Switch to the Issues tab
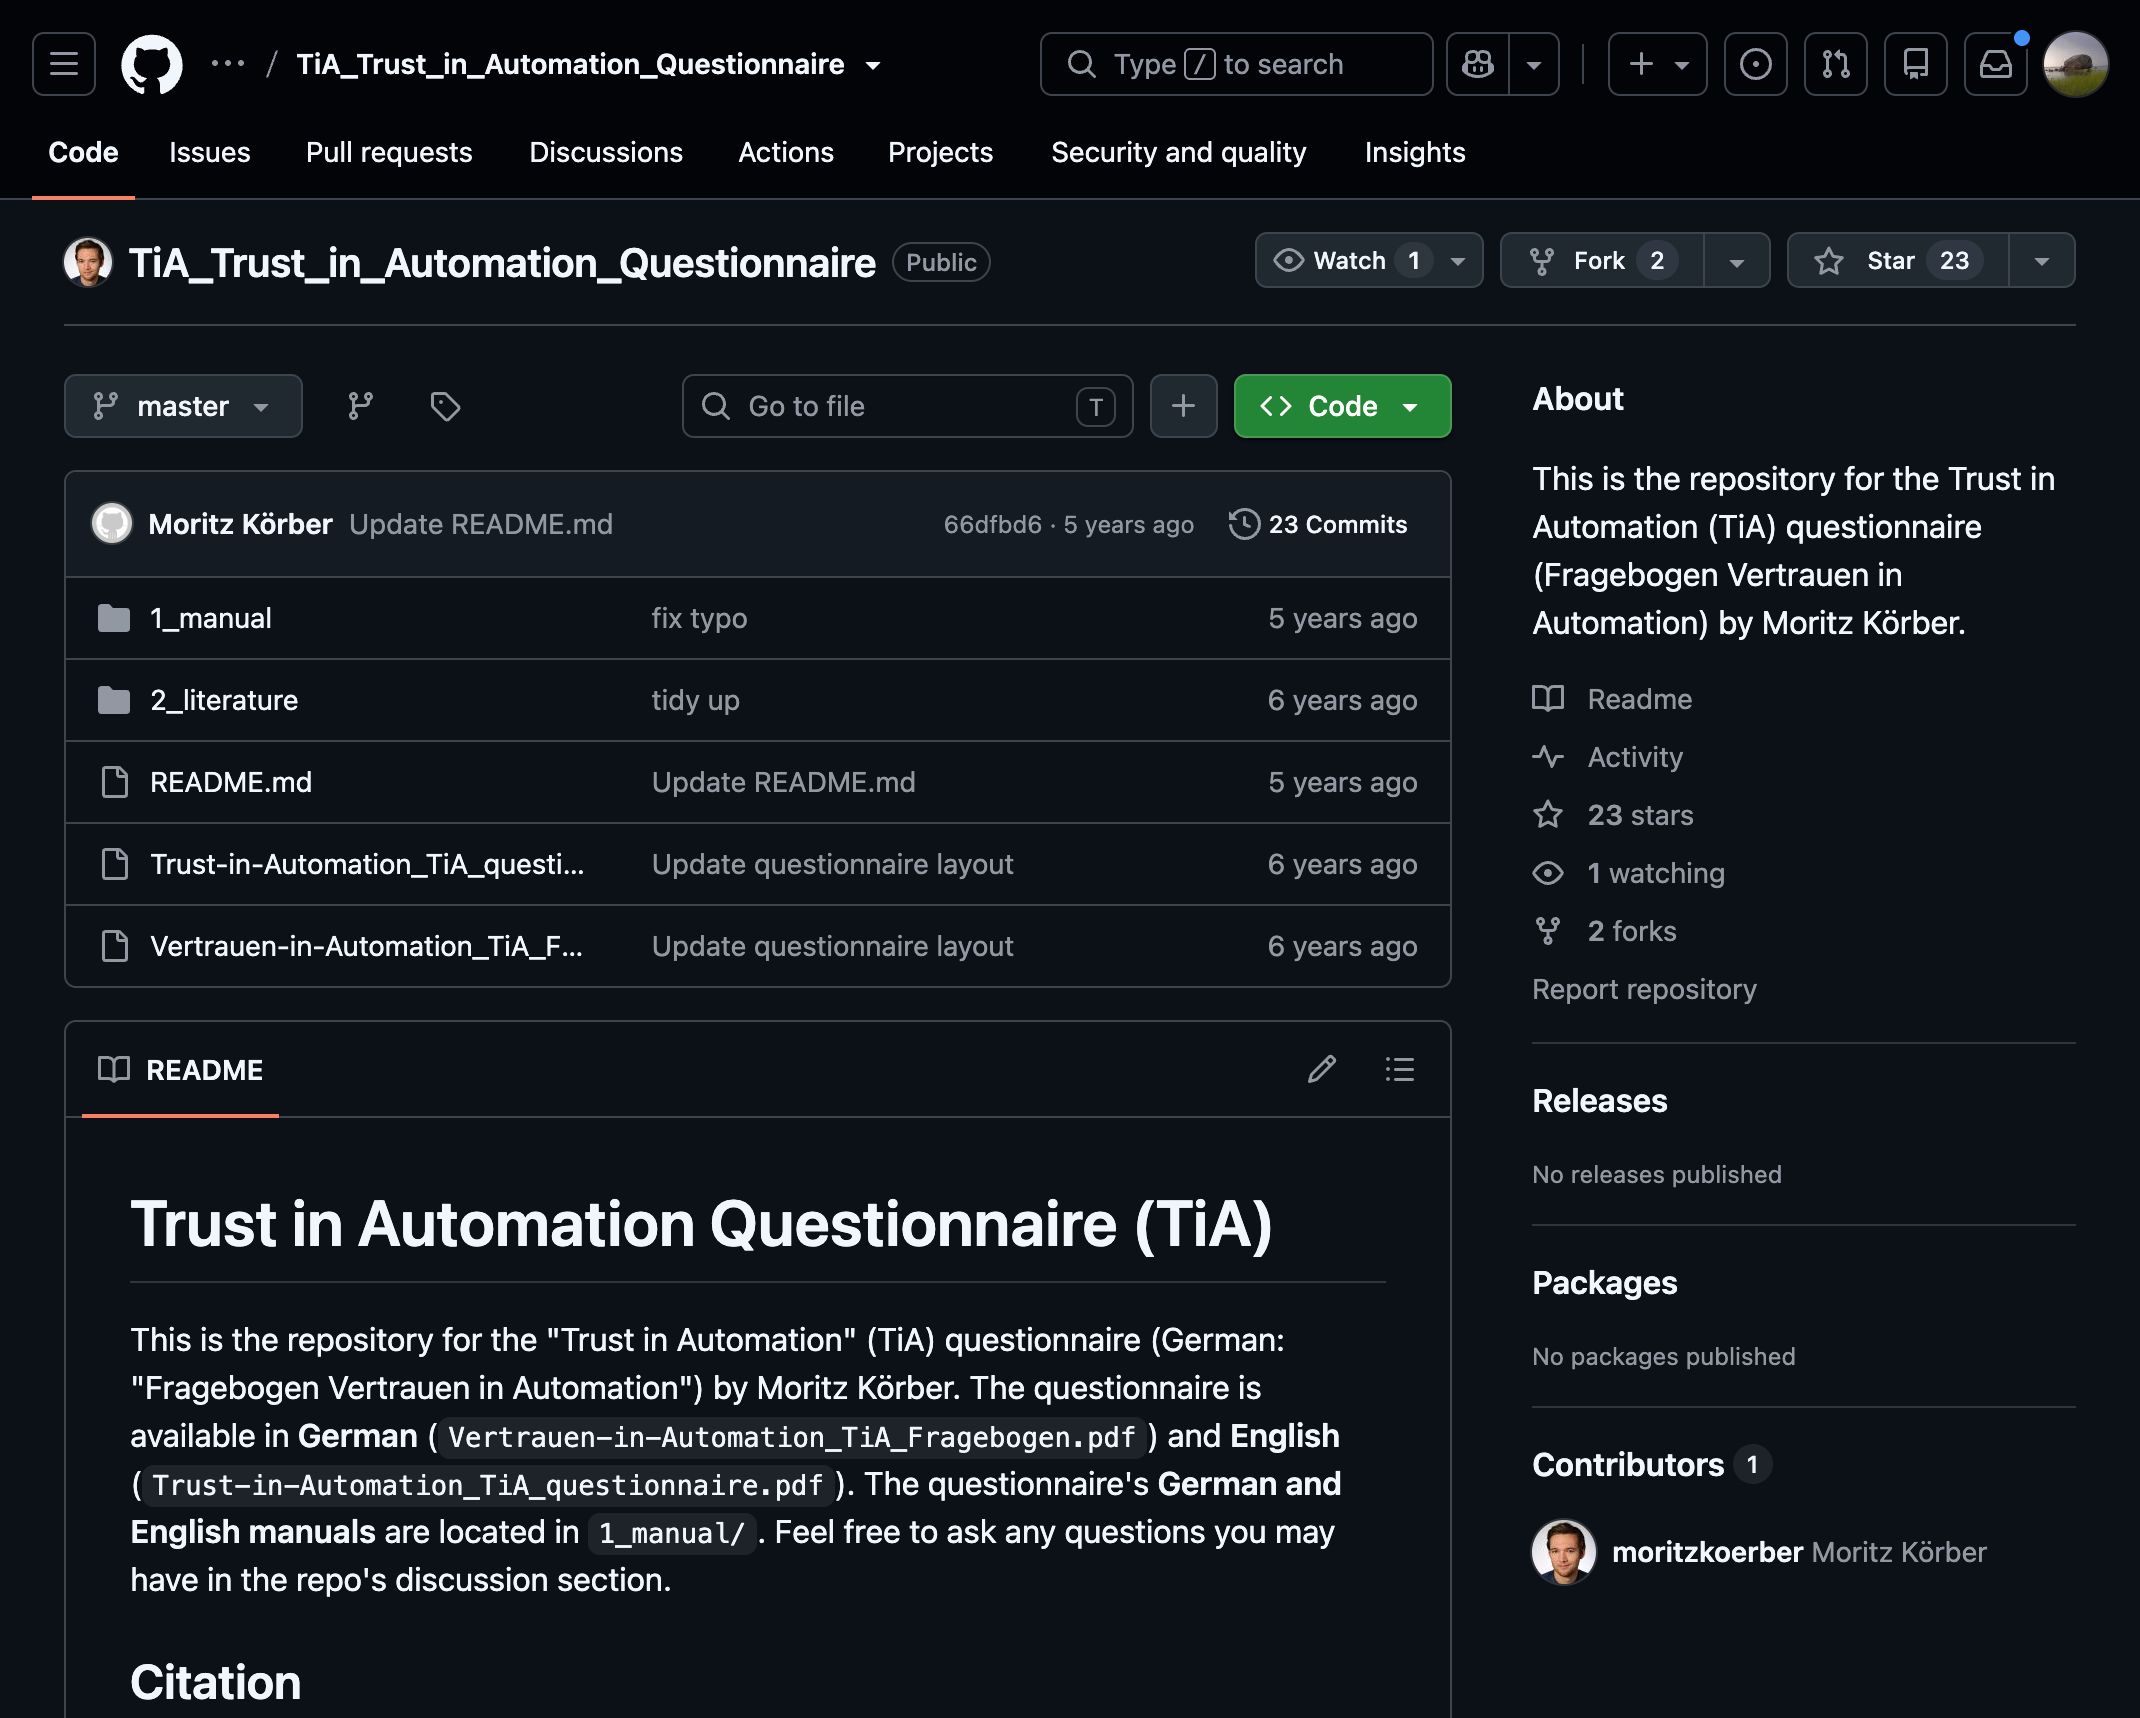 209,152
